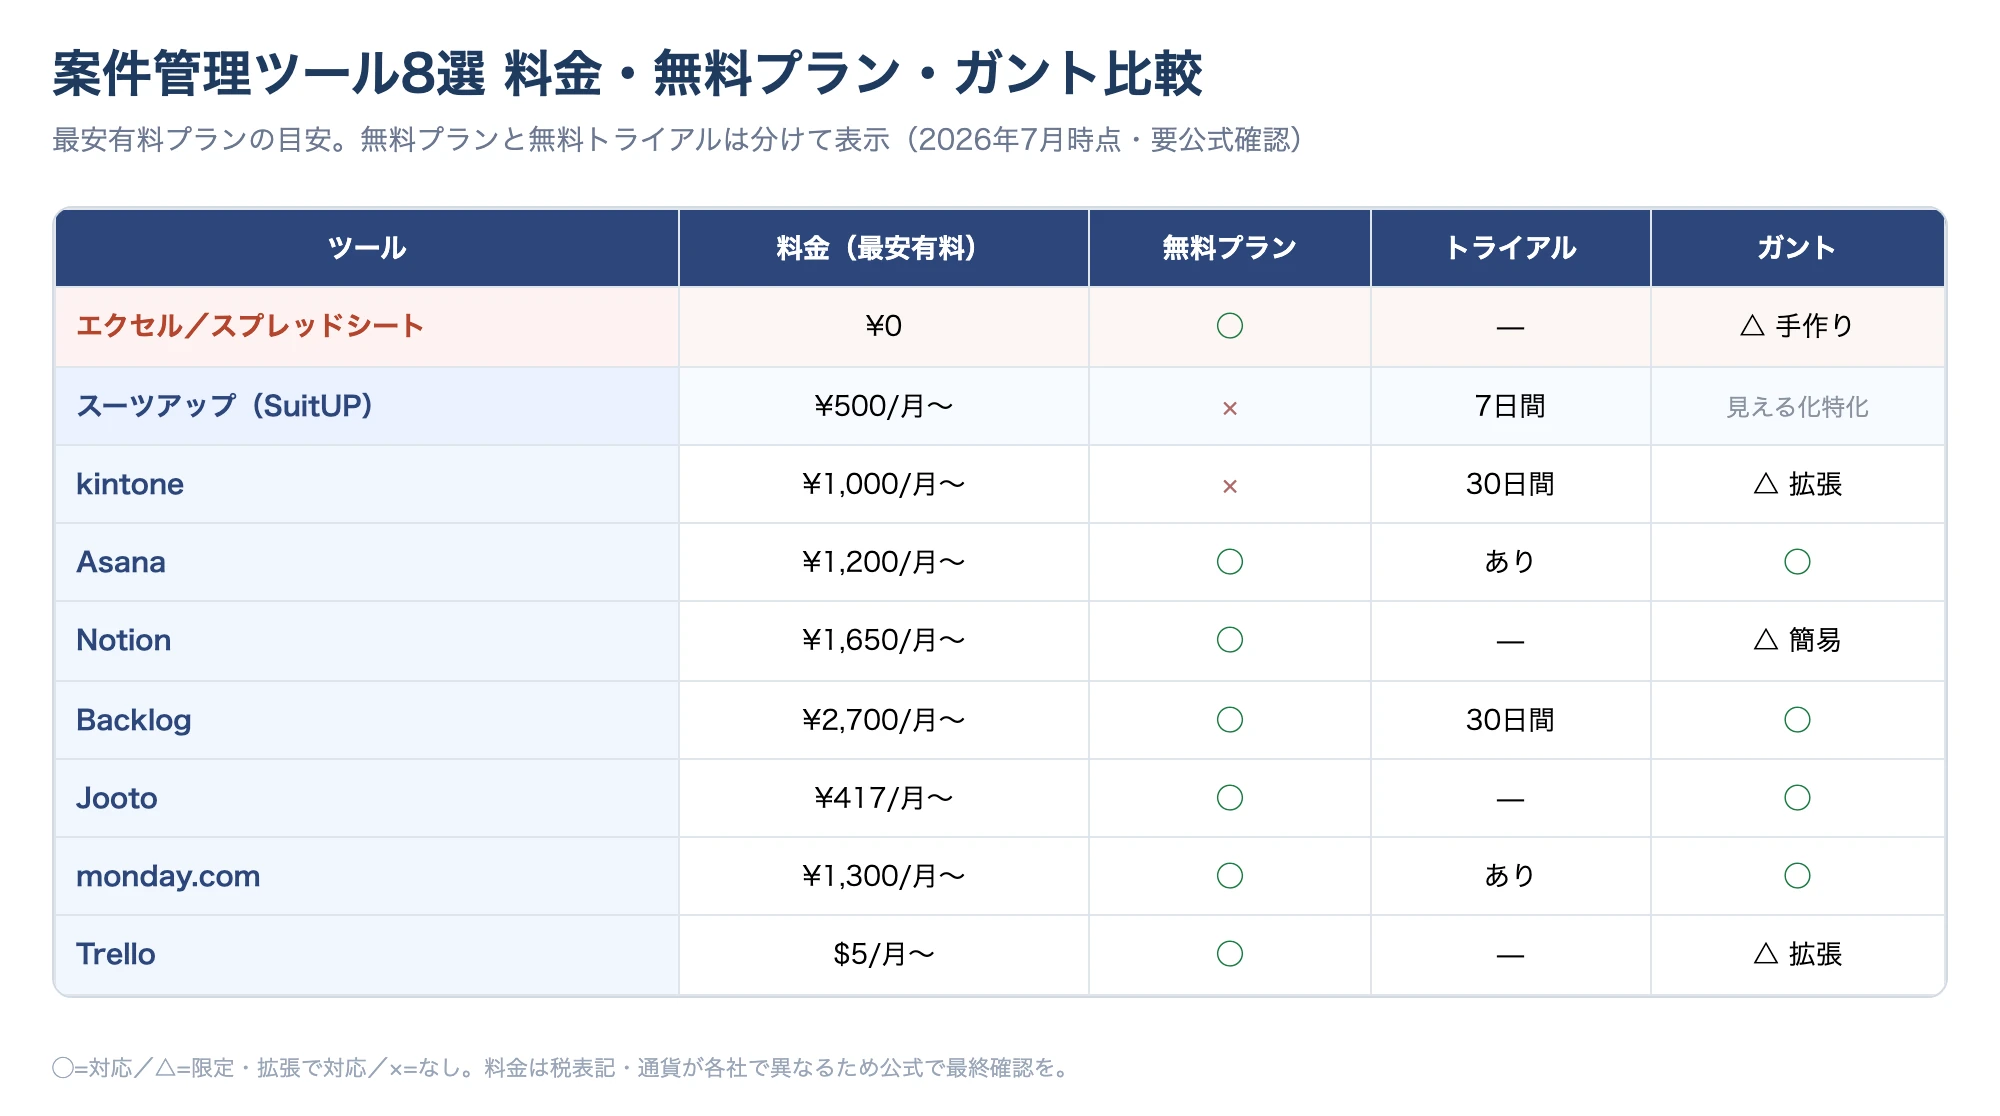Click the free-plan circle for monday.com

click(1230, 876)
